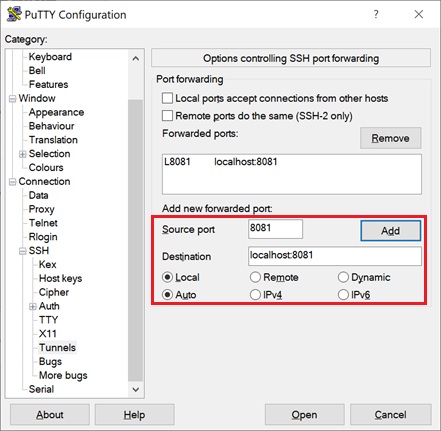Select the Remote radio button
The height and width of the screenshot is (431, 441).
point(255,277)
